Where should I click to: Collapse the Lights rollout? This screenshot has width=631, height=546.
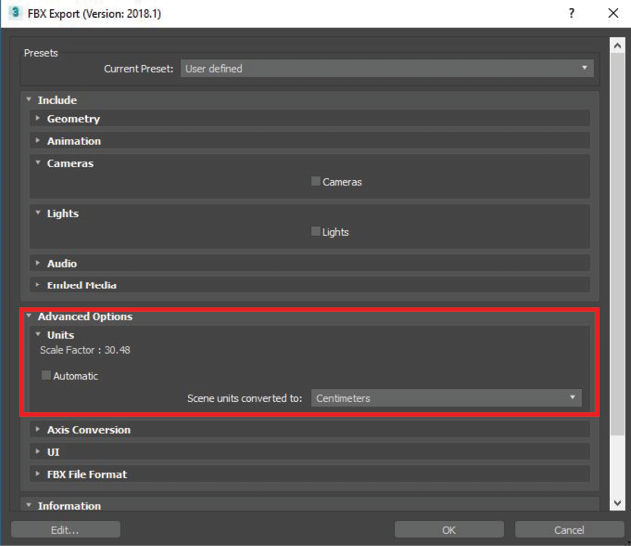tap(38, 212)
